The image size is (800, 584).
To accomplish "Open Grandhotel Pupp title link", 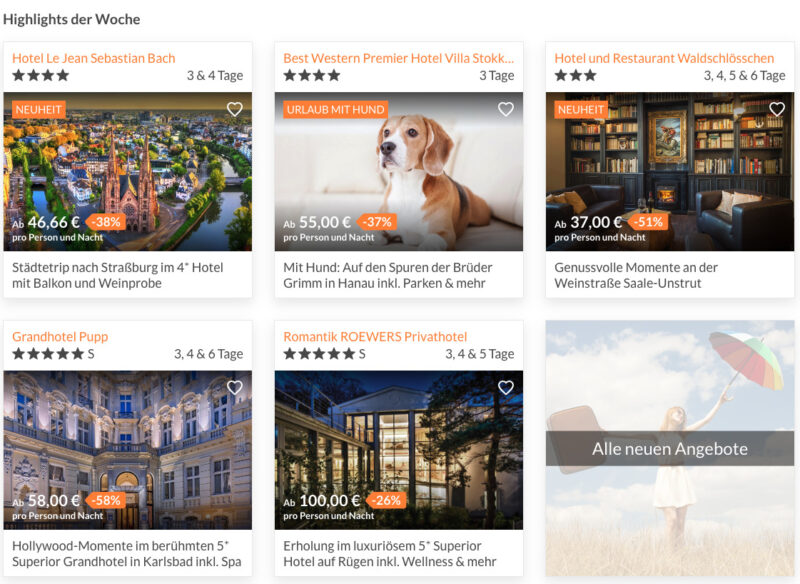I will point(60,337).
